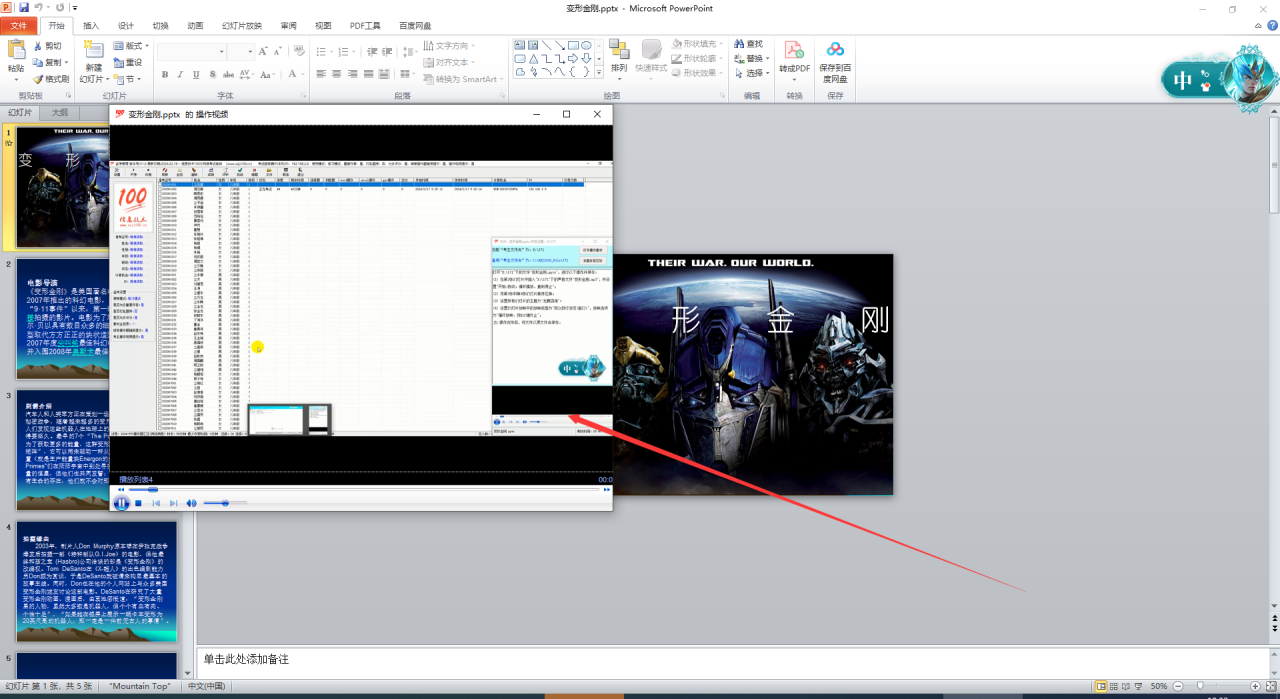Image resolution: width=1280 pixels, height=699 pixels.
Task: Mute the media player volume
Action: (192, 503)
